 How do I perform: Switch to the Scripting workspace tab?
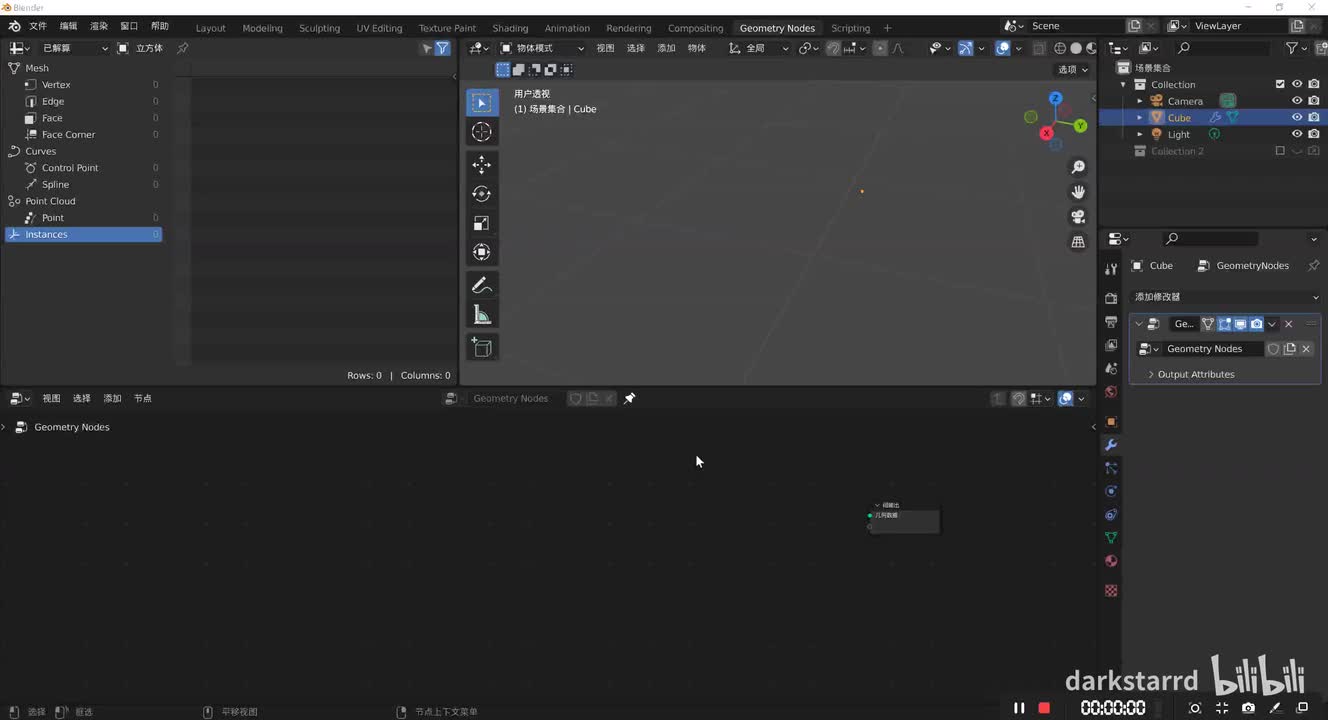[850, 28]
